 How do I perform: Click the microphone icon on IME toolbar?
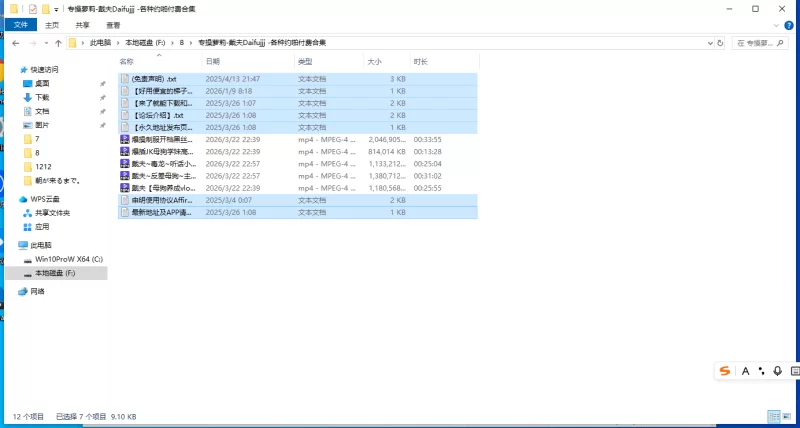[x=777, y=371]
